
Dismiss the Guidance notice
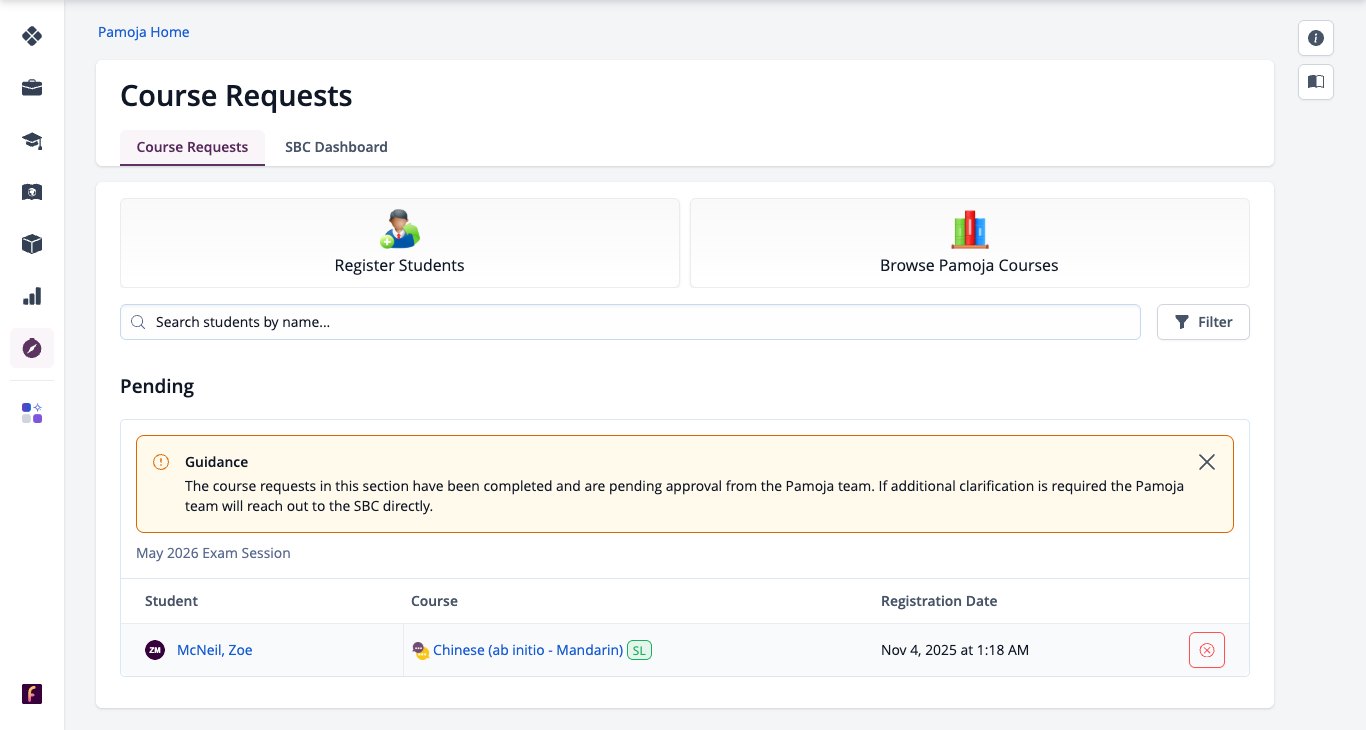(1207, 462)
